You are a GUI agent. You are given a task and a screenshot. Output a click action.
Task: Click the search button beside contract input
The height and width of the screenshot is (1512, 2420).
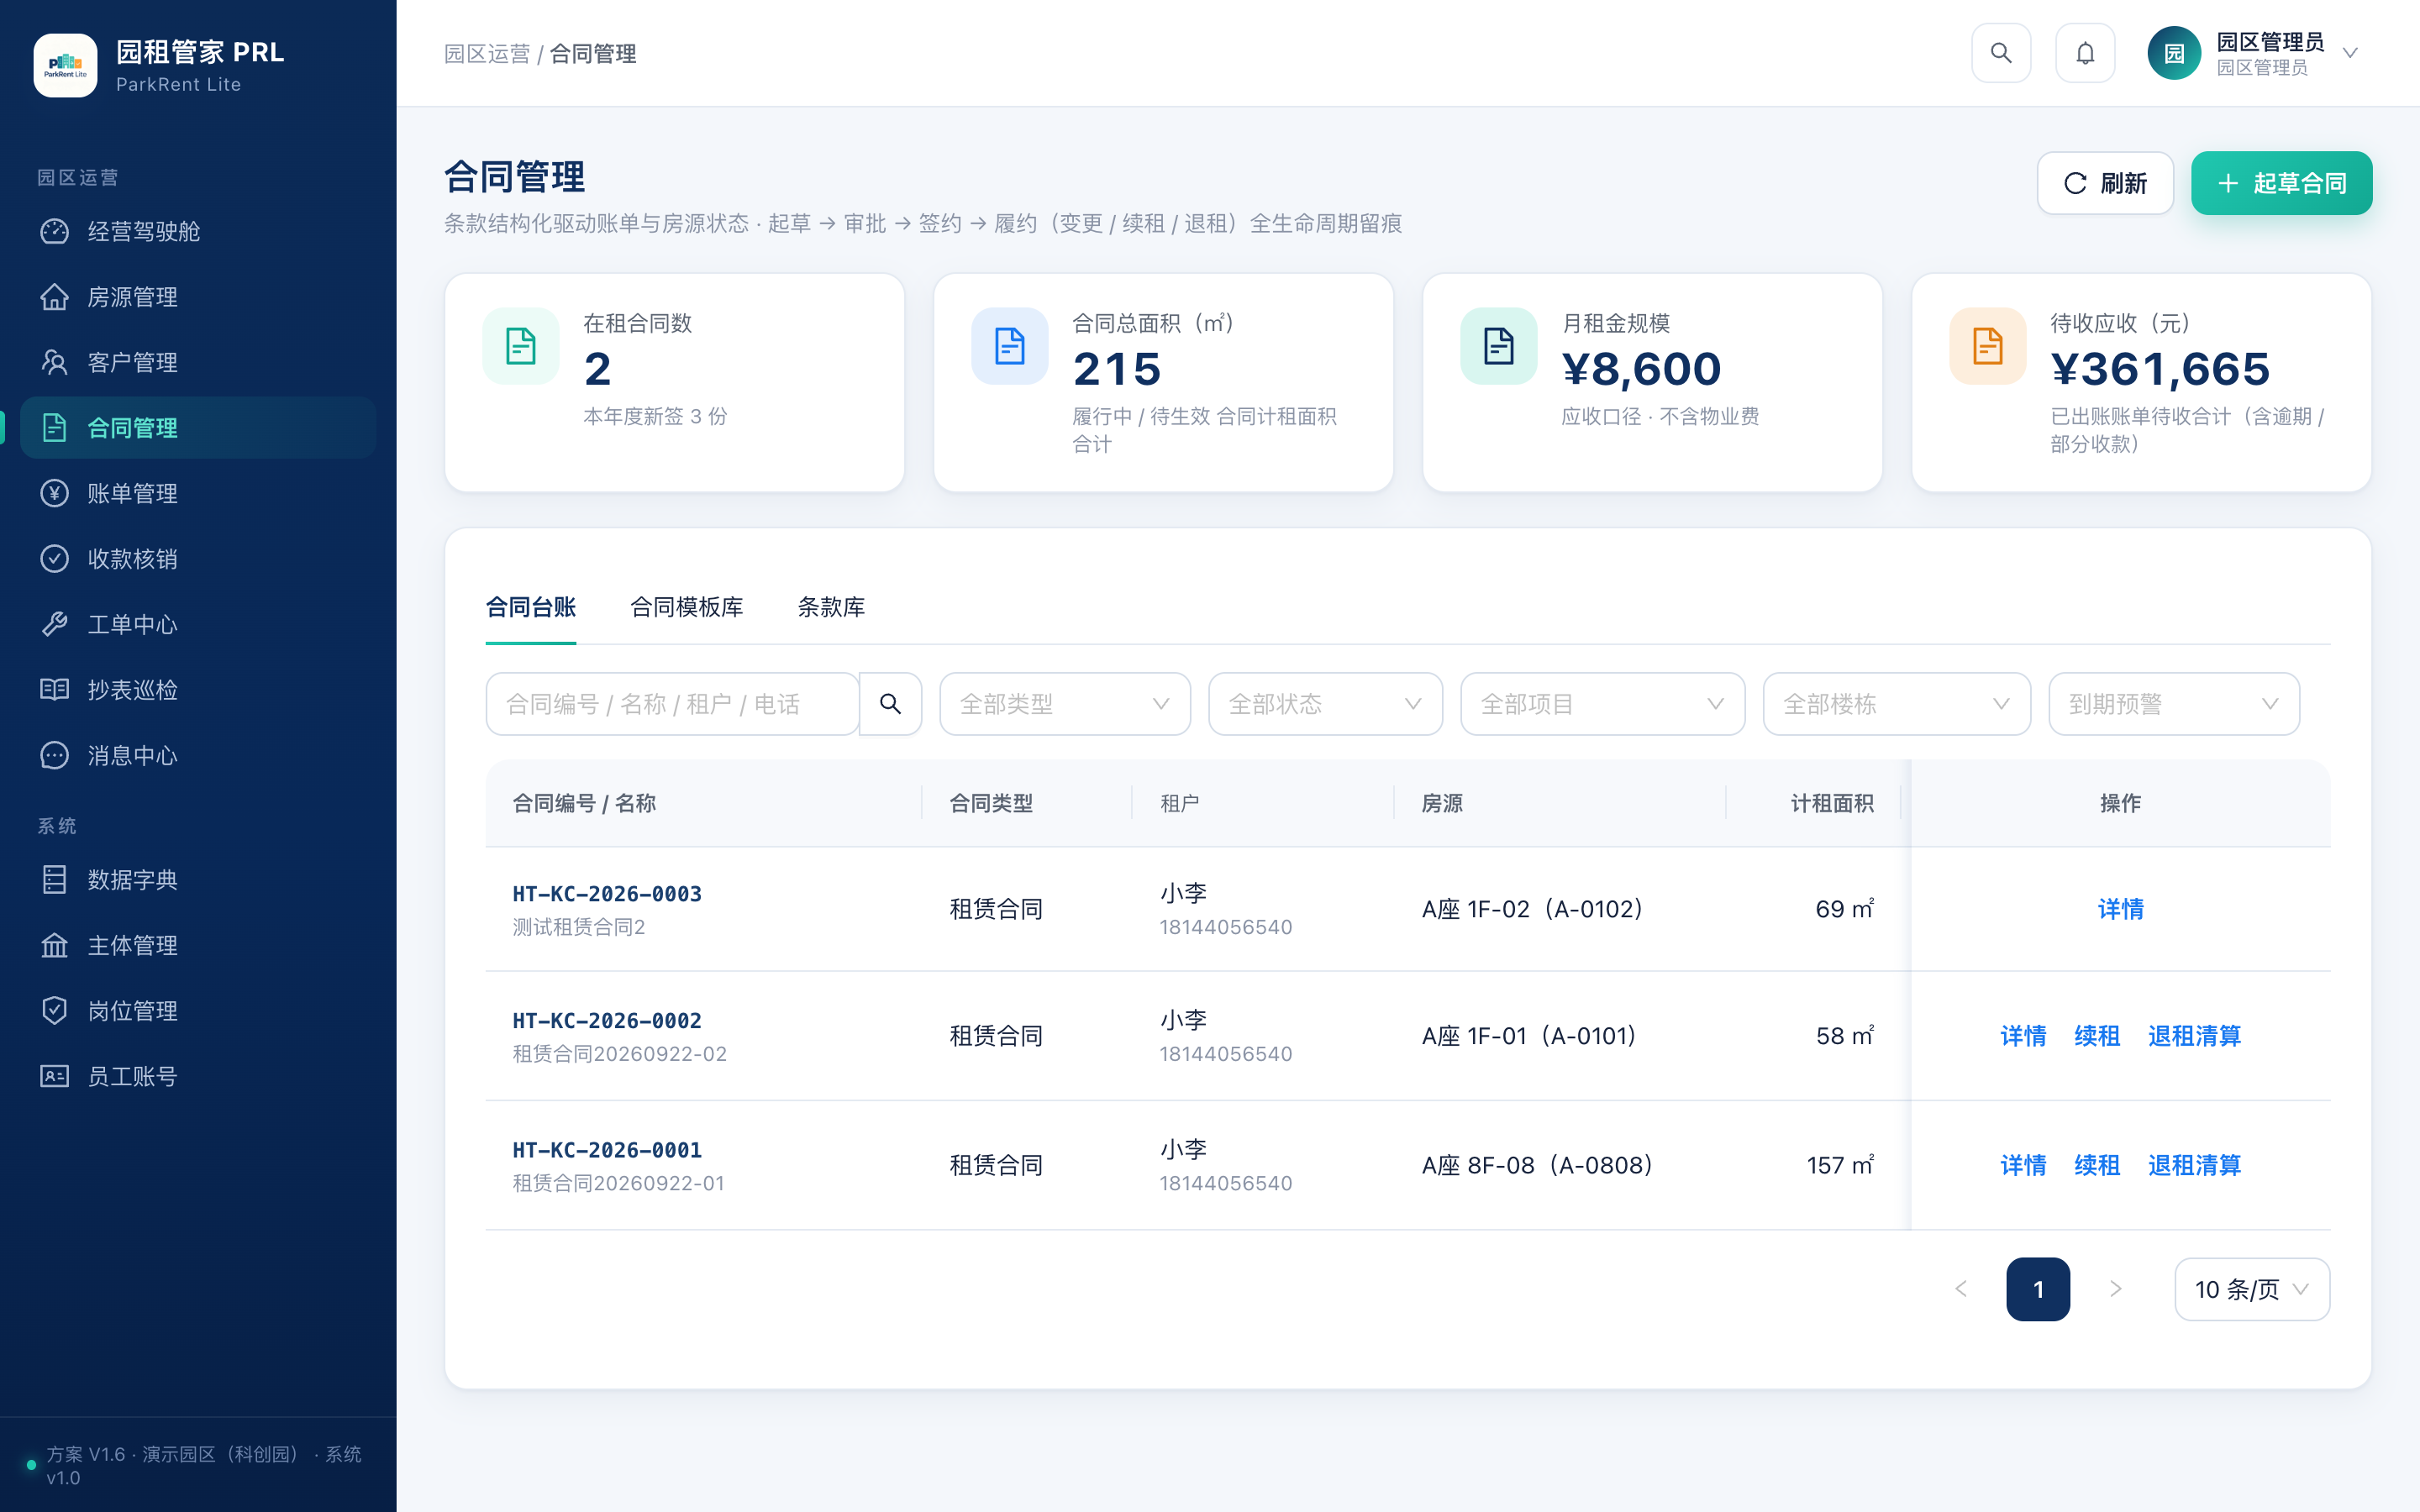point(890,704)
